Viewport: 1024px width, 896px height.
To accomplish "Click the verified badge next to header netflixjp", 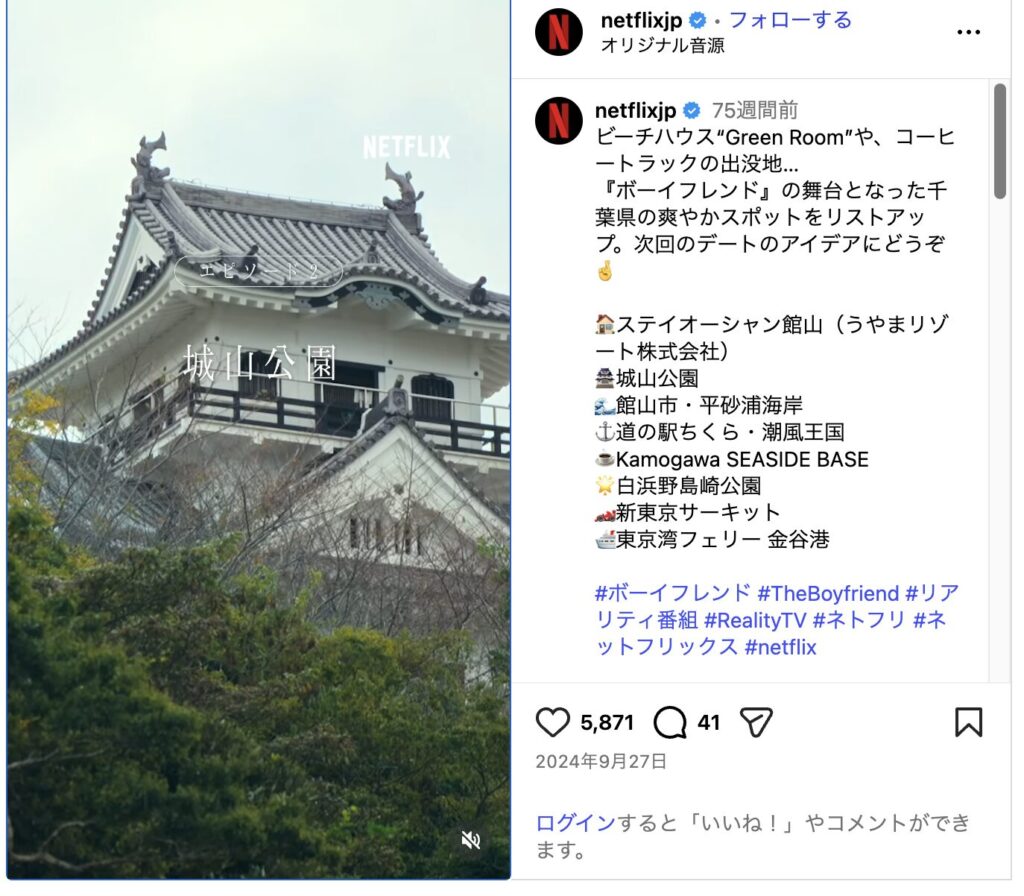I will click(x=697, y=21).
